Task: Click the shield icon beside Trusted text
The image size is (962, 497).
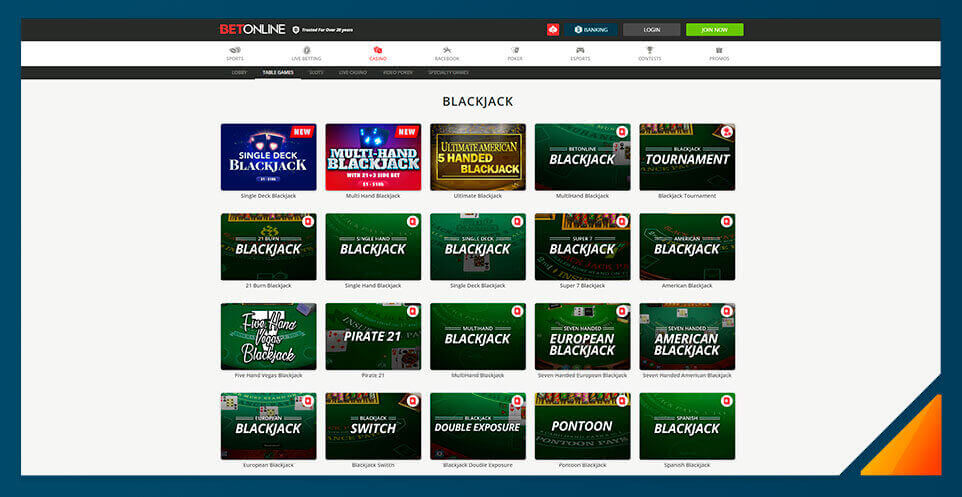Action: click(296, 29)
